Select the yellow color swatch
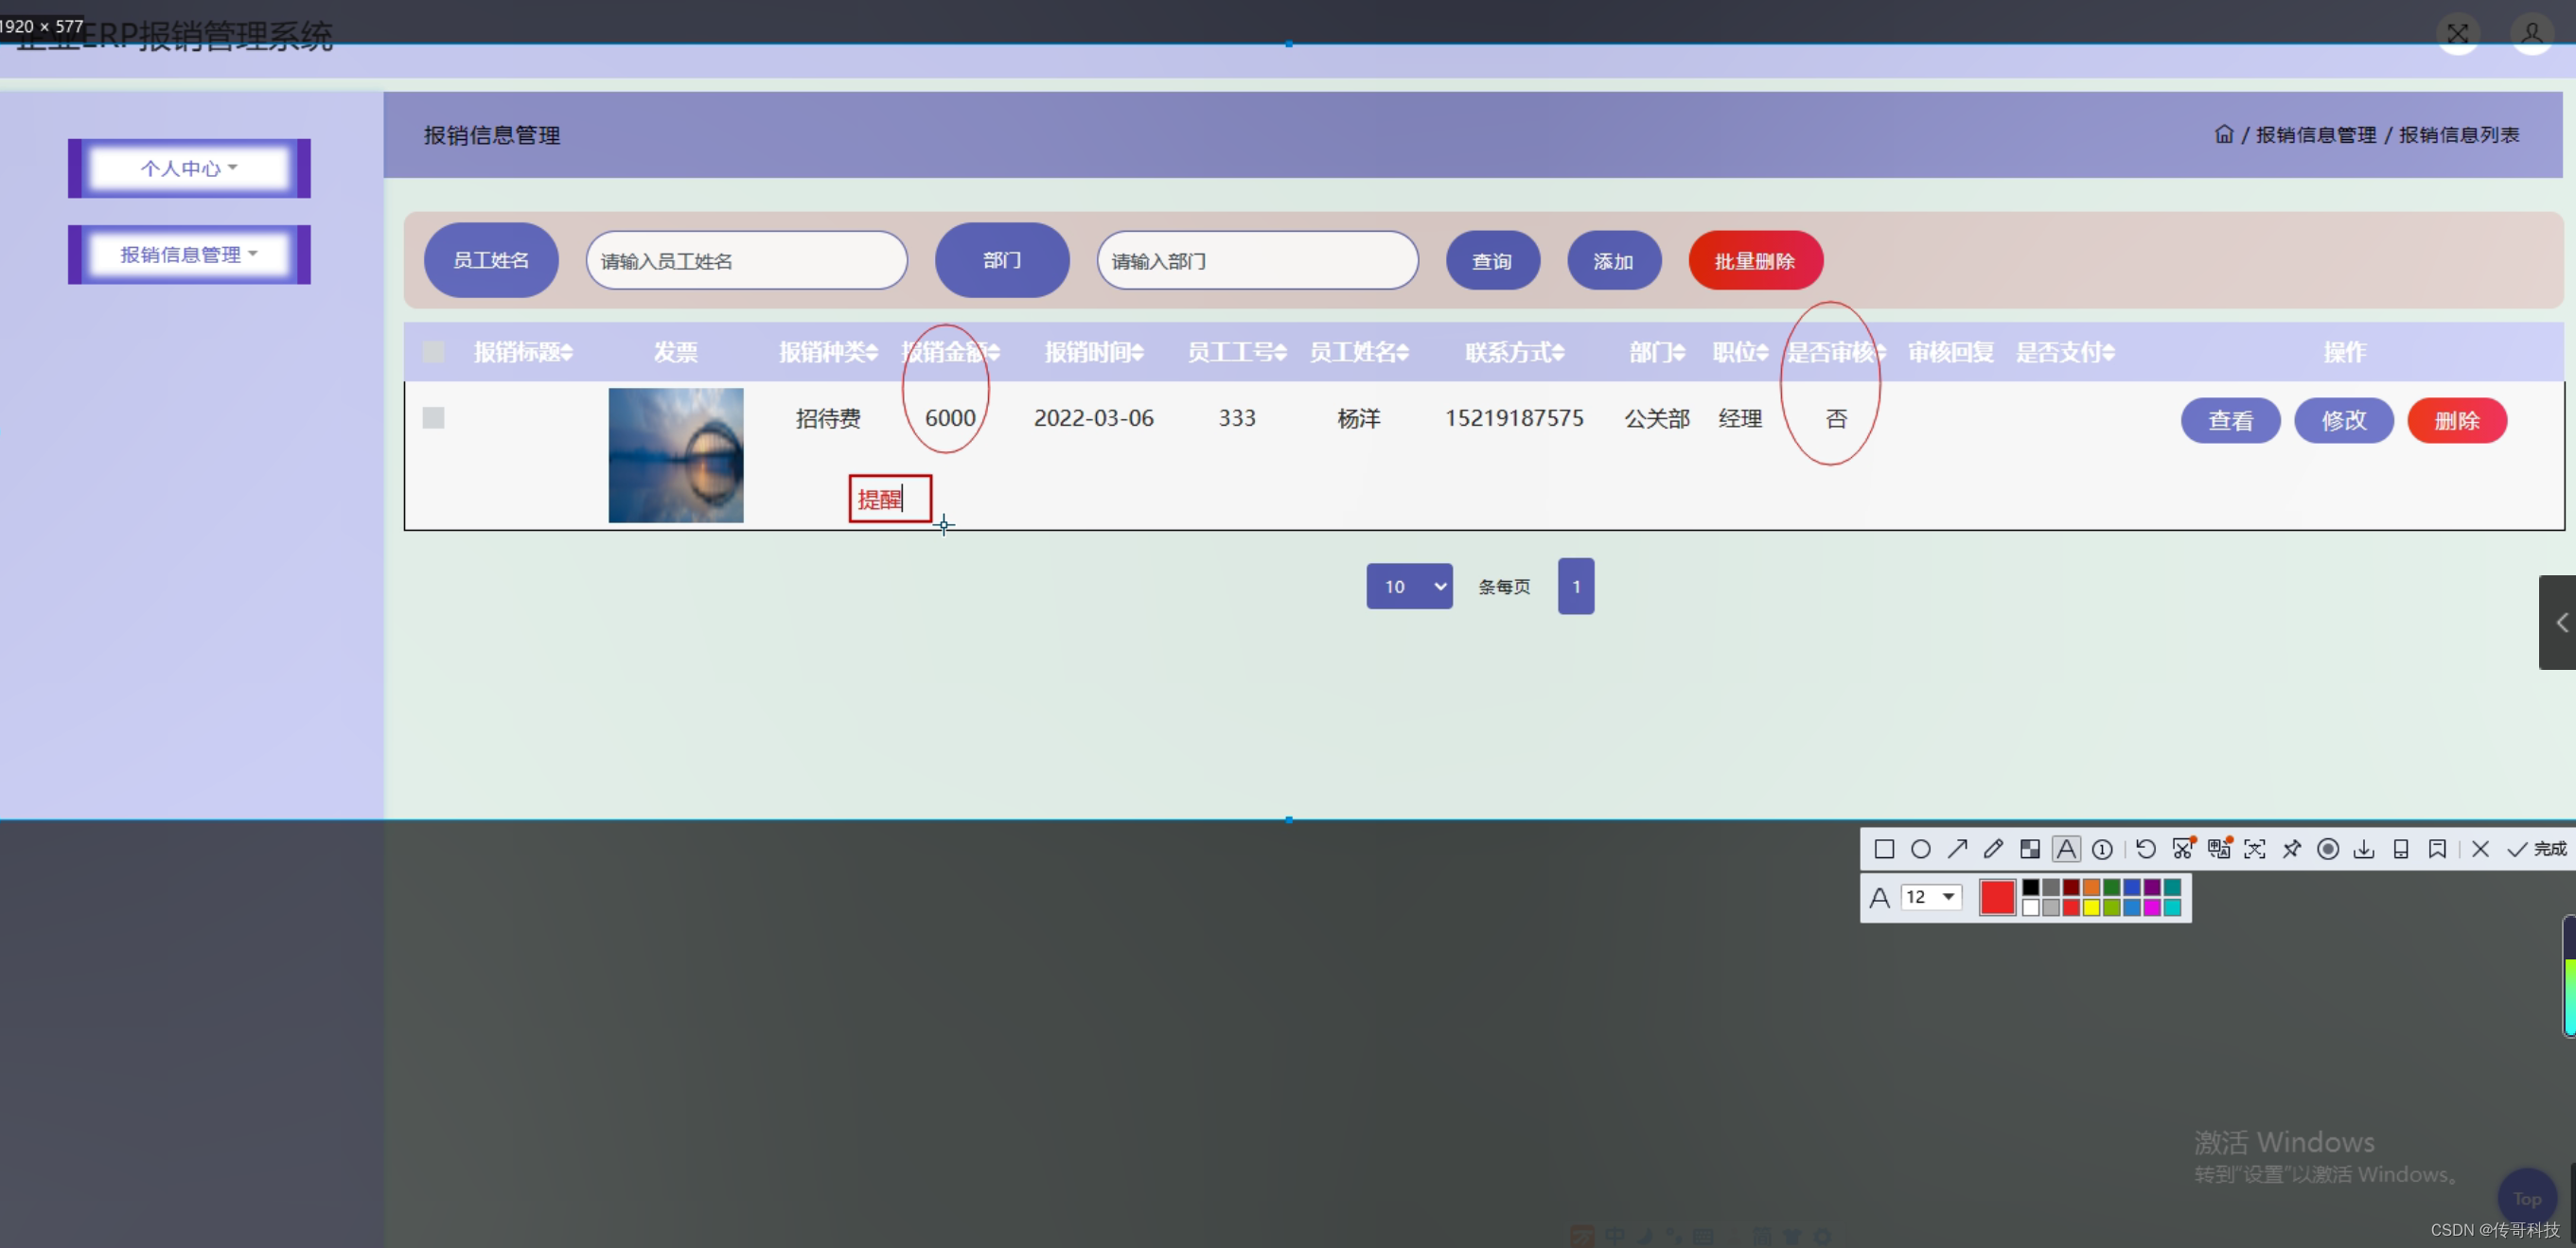Viewport: 2576px width, 1248px height. pyautogui.click(x=2090, y=909)
